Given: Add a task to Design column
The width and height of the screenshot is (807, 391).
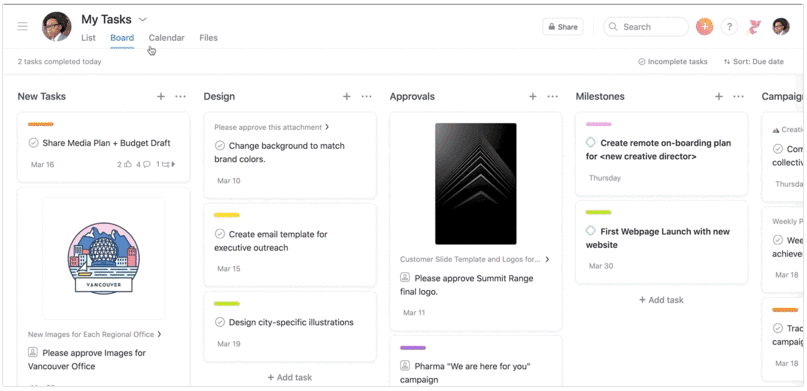Looking at the screenshot, I should click(347, 96).
